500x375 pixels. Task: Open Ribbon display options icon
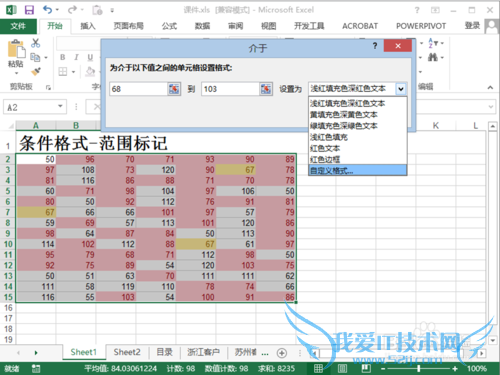point(435,10)
